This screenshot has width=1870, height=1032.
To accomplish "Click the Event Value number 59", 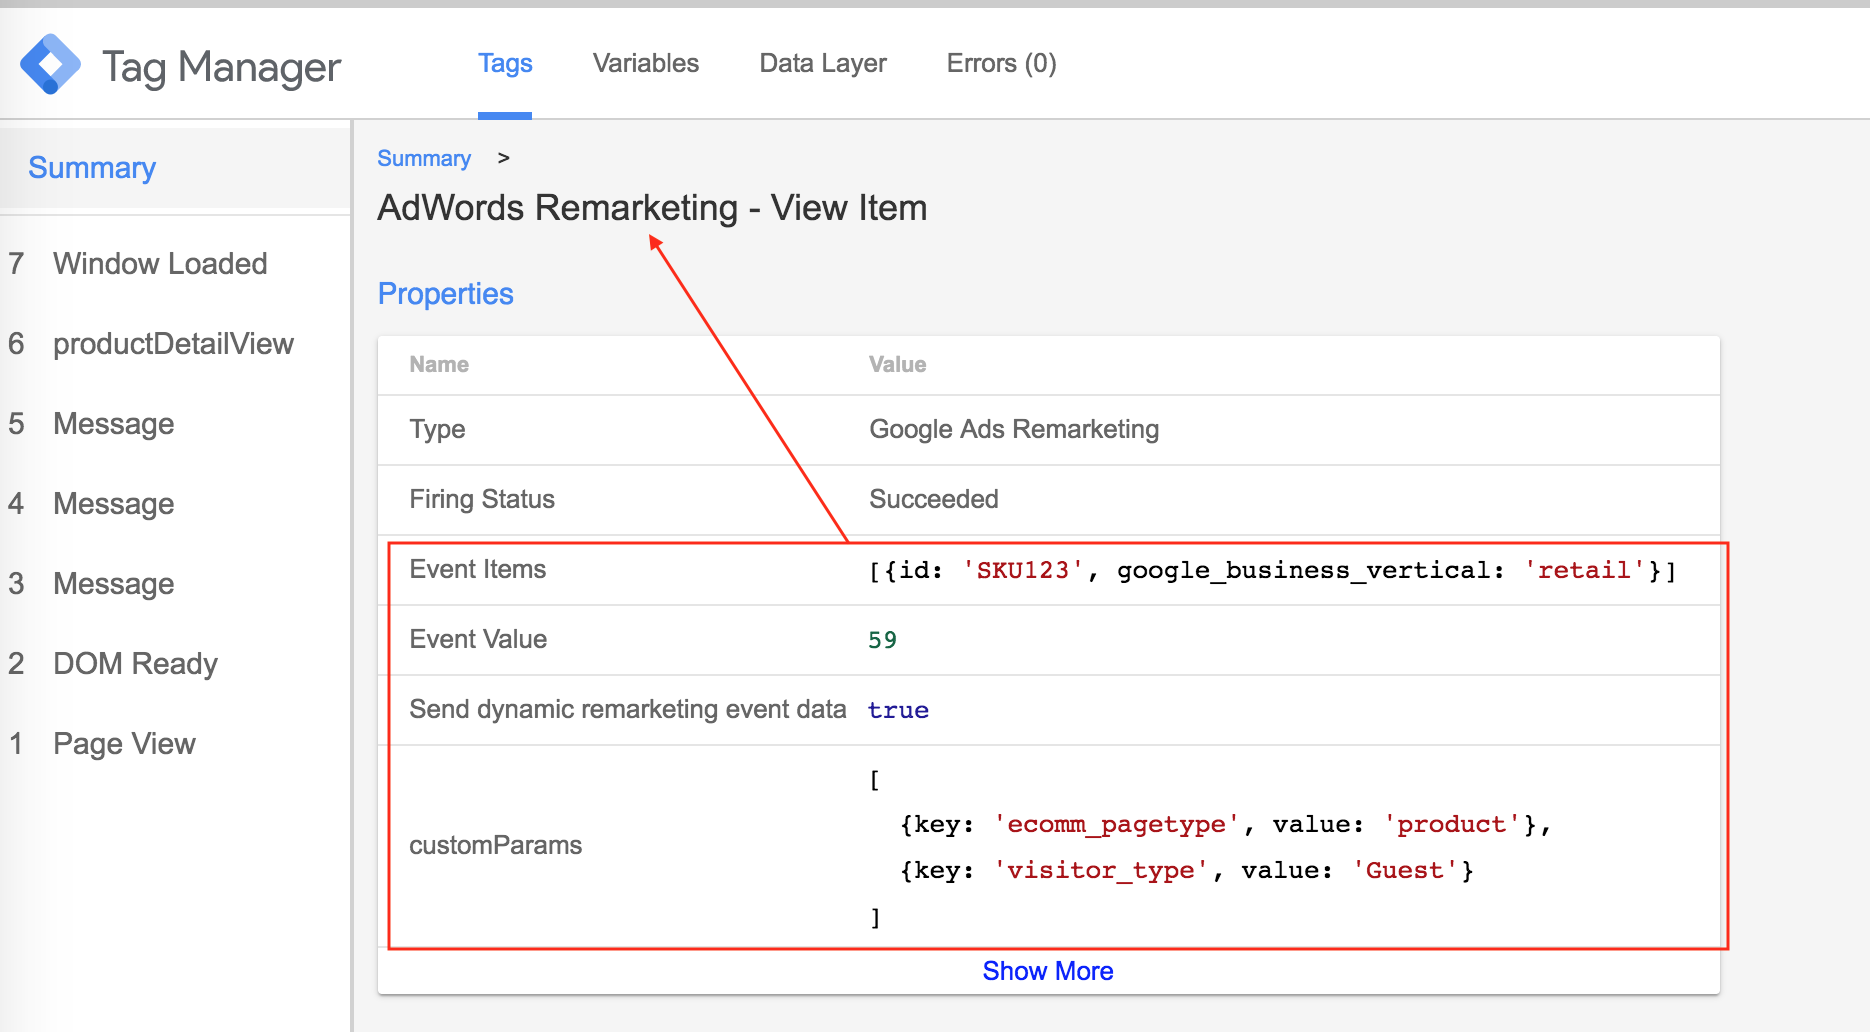I will click(x=882, y=640).
